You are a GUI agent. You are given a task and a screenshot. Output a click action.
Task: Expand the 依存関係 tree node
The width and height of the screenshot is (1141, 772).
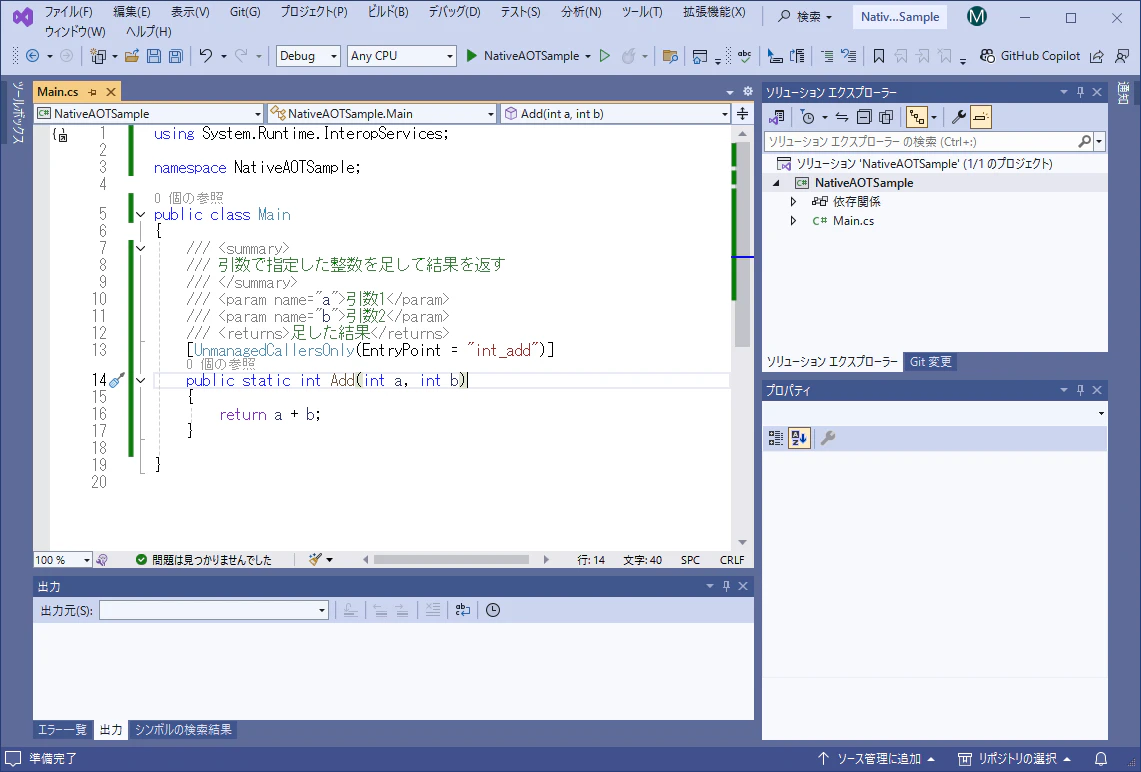click(793, 202)
